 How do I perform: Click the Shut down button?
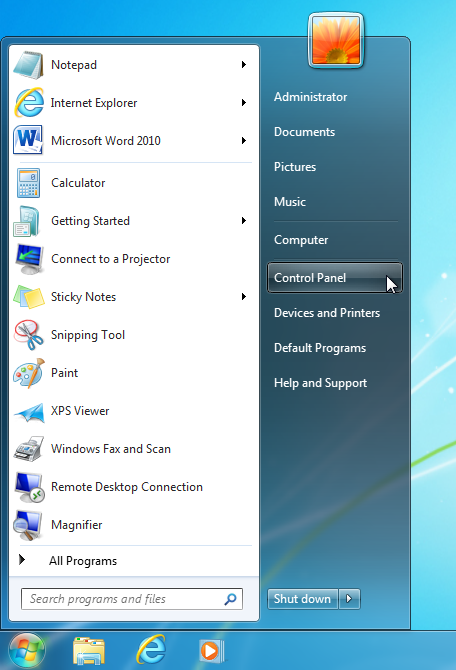pyautogui.click(x=303, y=599)
